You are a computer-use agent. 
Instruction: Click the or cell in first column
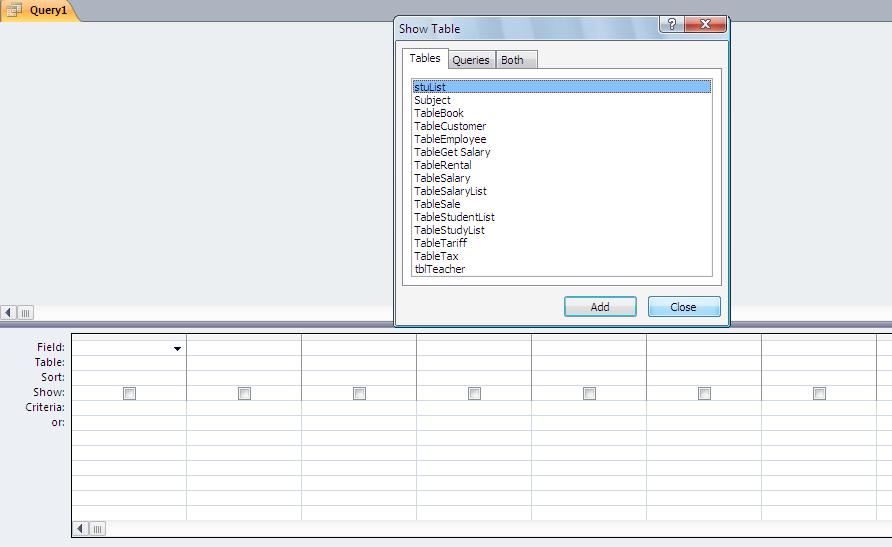(129, 422)
